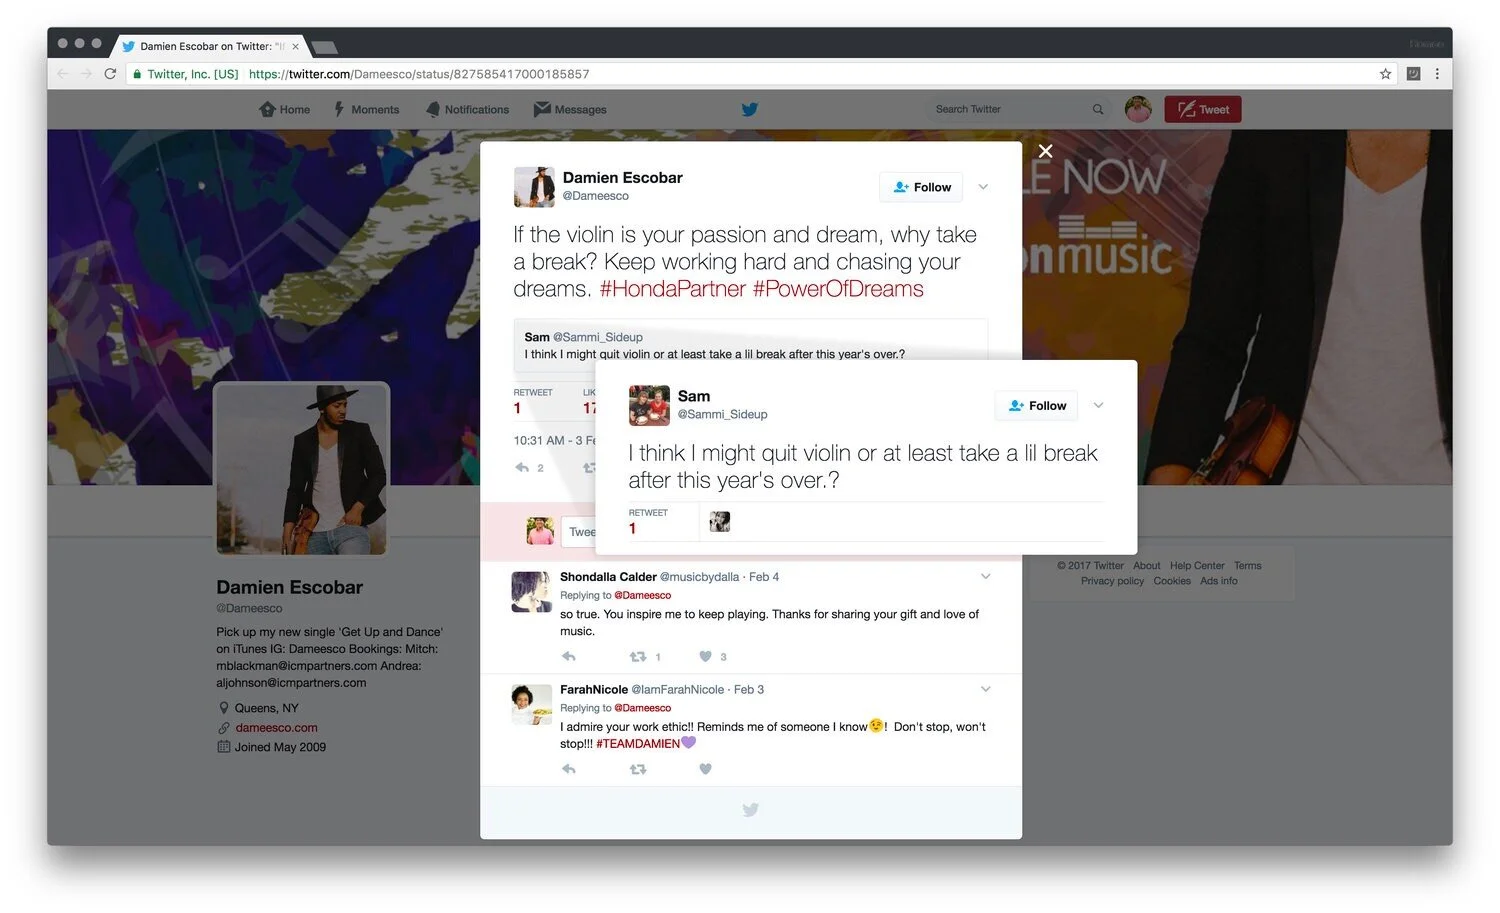Close the tweet overlay with X
1500x913 pixels.
(x=1045, y=151)
